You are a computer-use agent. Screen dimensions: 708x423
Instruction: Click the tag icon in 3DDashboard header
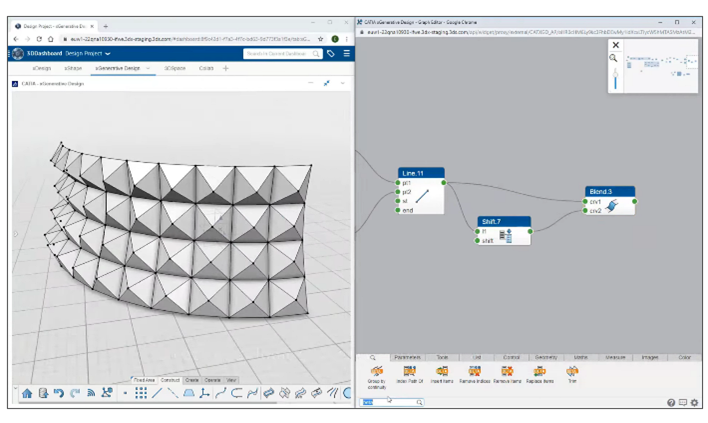pyautogui.click(x=331, y=54)
